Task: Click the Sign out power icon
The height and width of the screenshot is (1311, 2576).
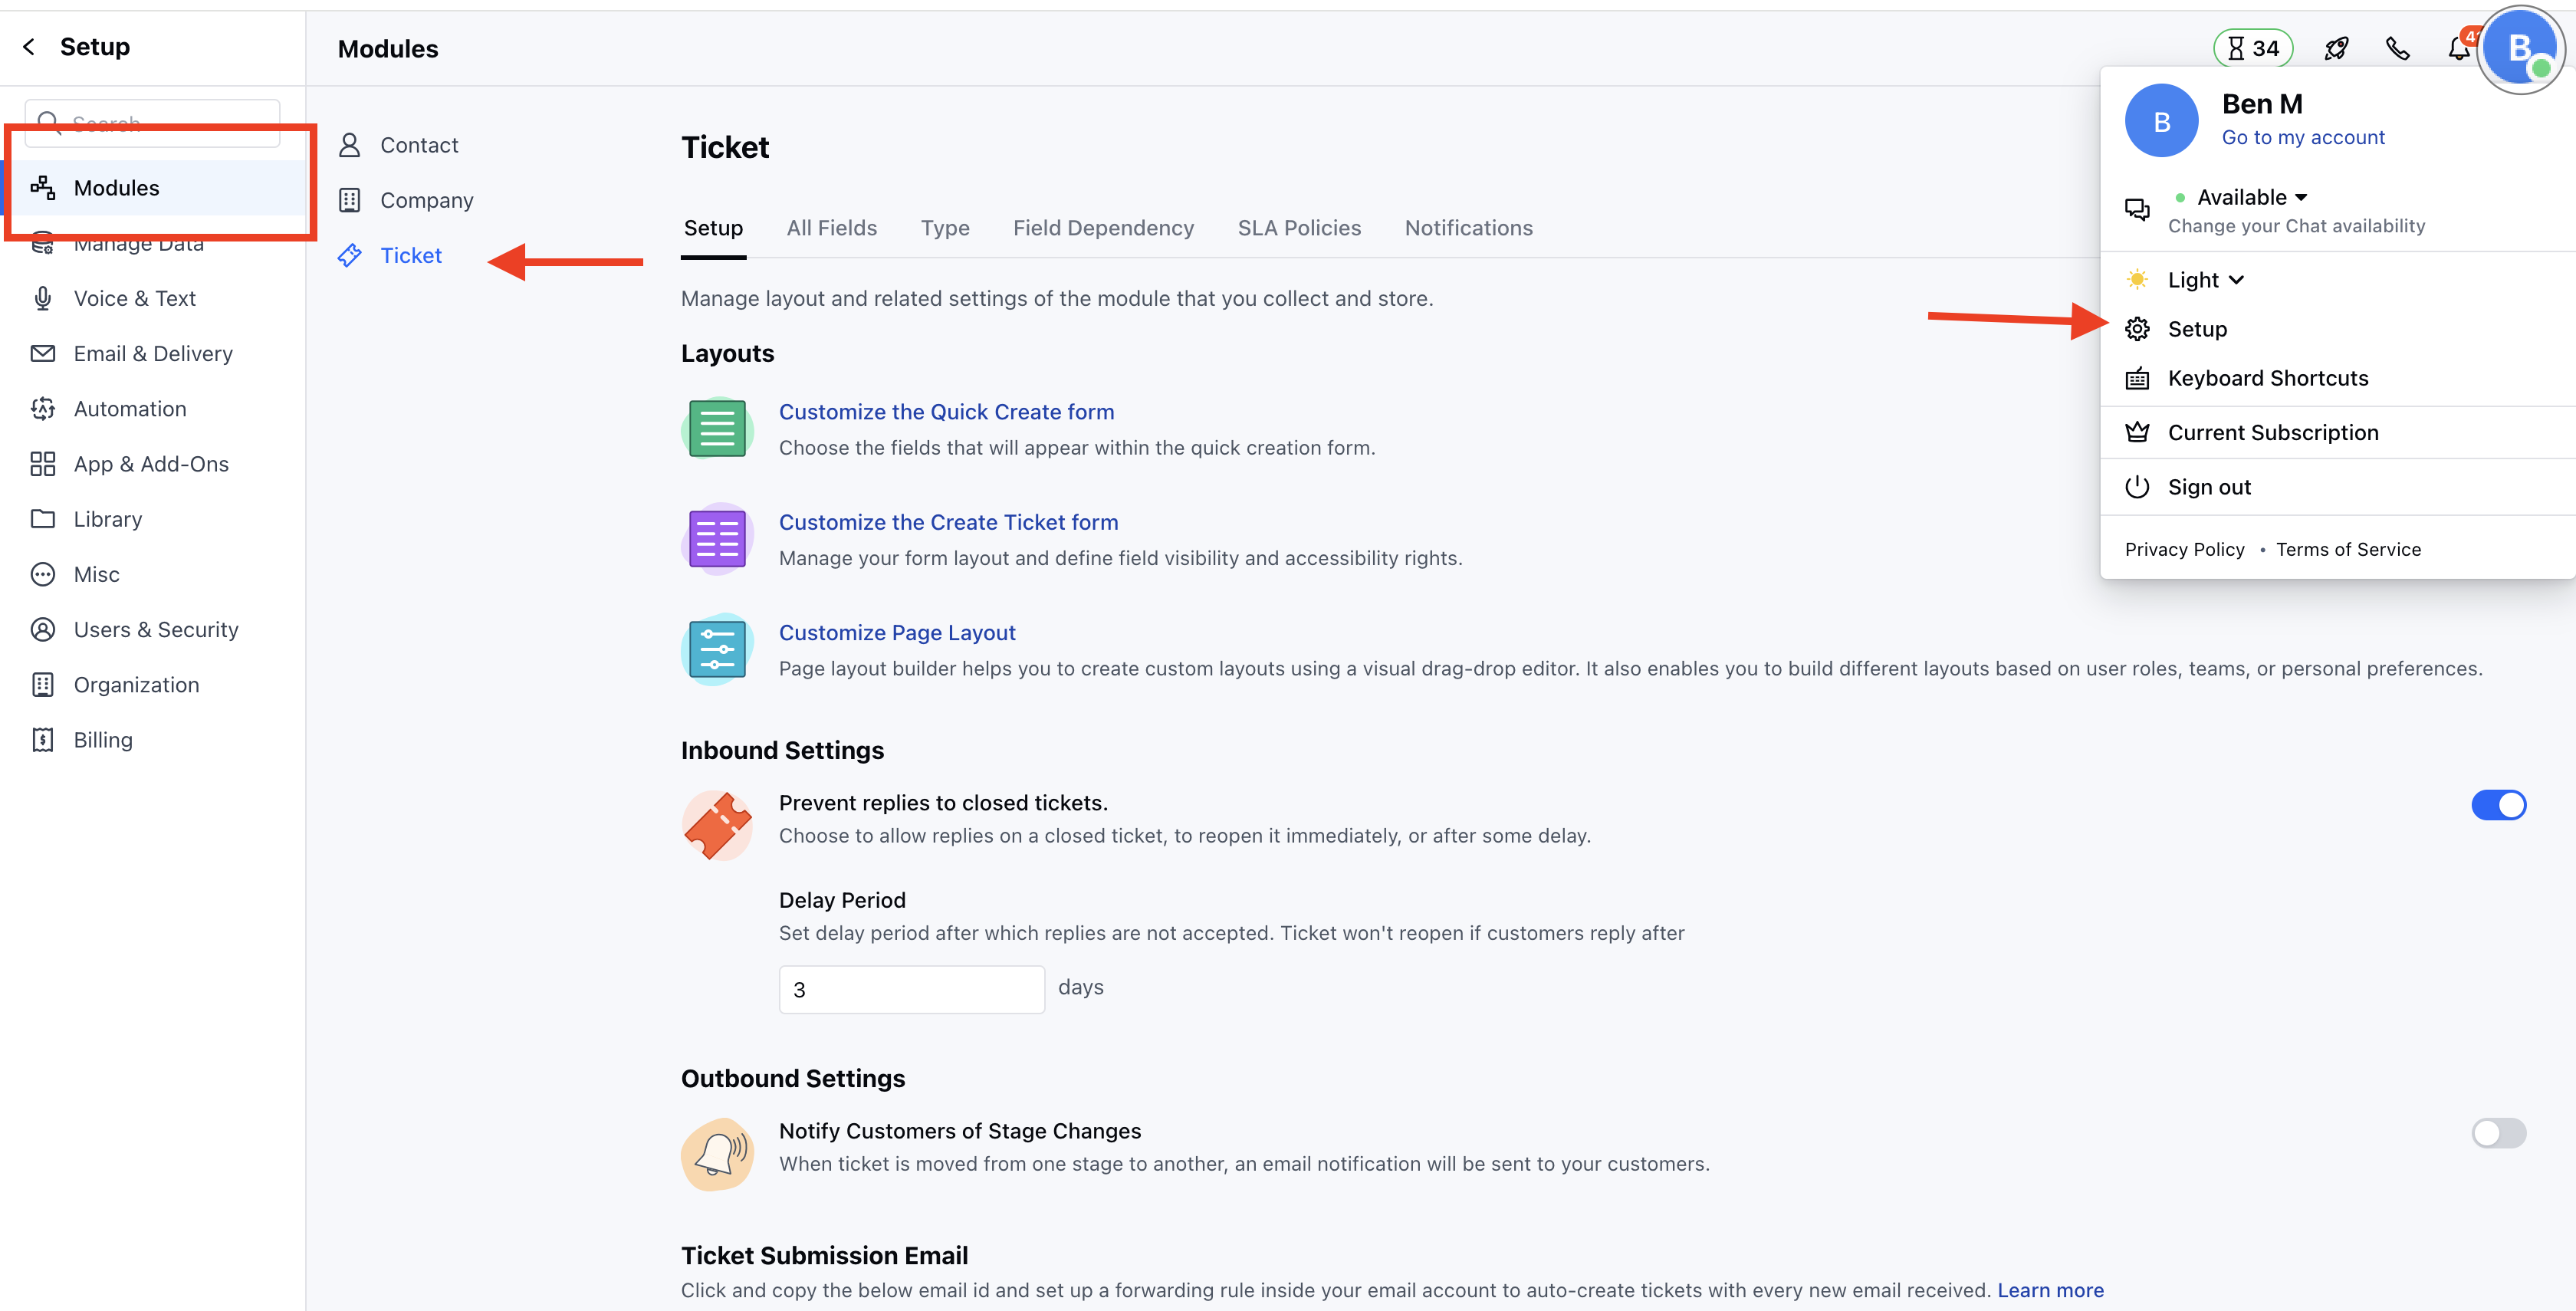Action: [2137, 487]
